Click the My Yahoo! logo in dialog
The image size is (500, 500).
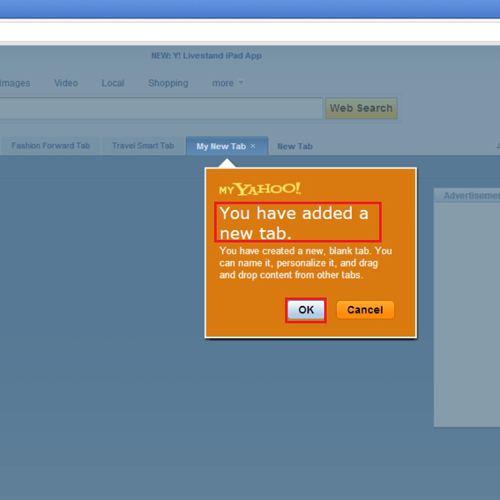tap(260, 189)
